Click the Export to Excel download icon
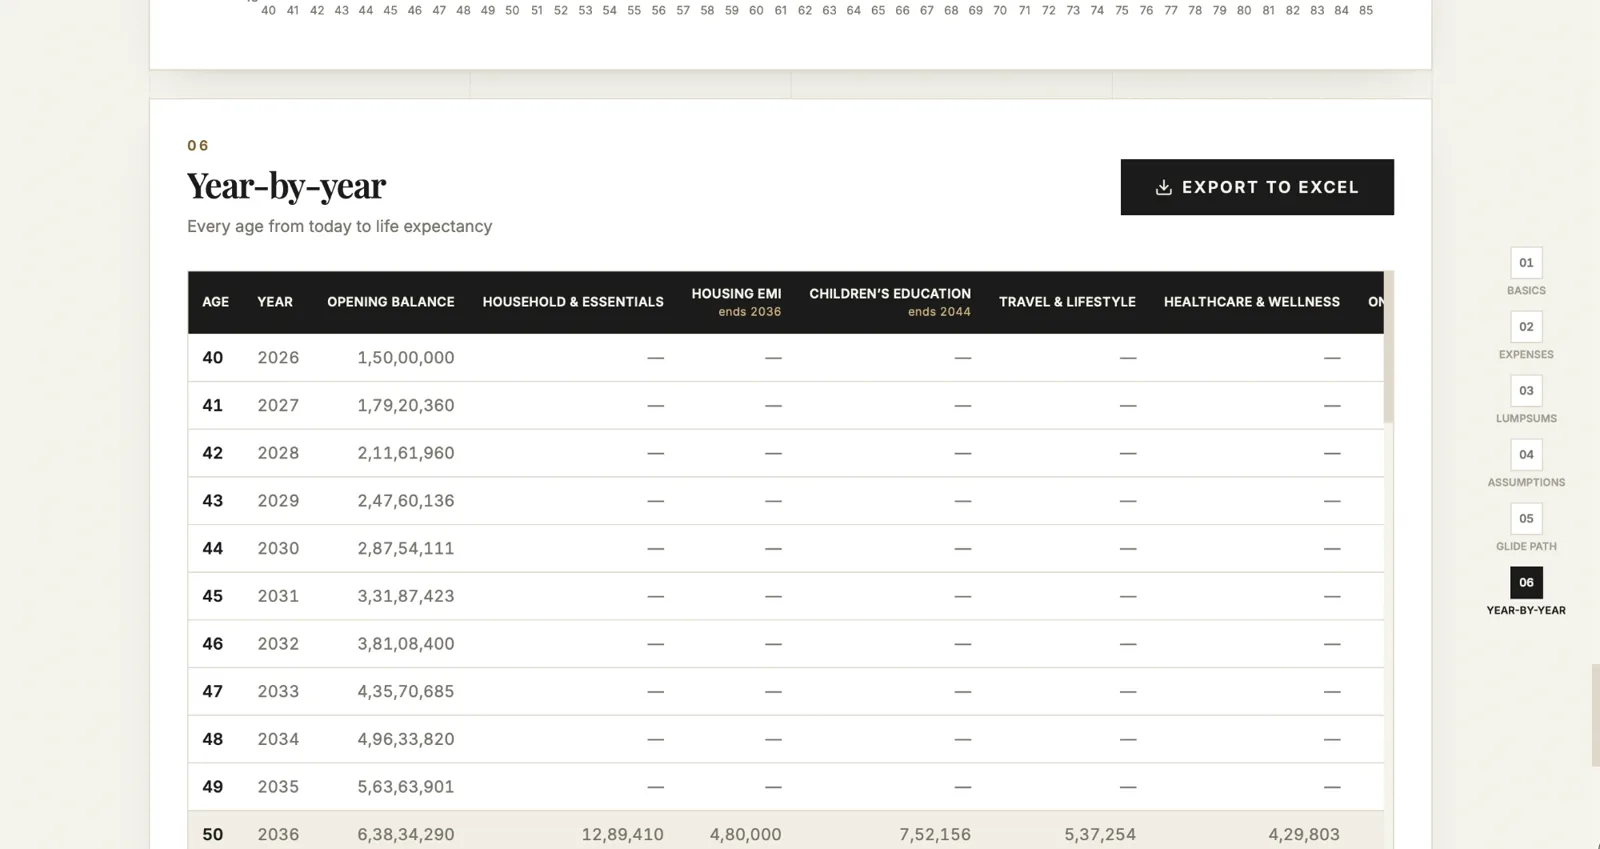Viewport: 1600px width, 849px height. [1163, 187]
